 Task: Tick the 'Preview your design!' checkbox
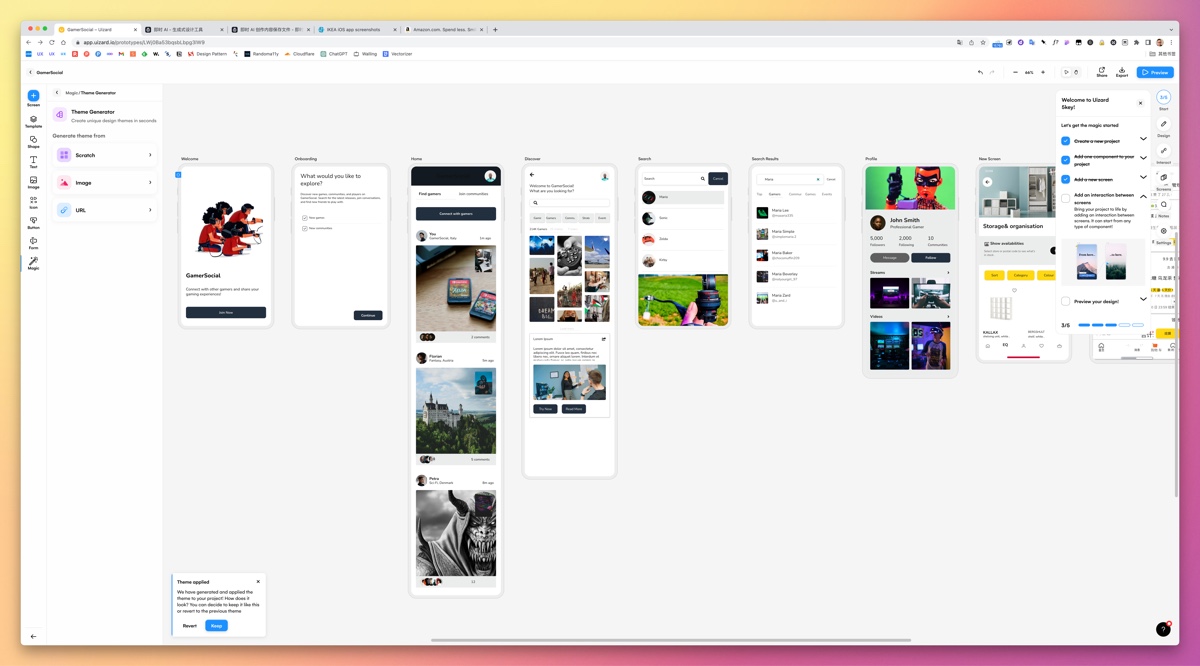(x=1066, y=301)
